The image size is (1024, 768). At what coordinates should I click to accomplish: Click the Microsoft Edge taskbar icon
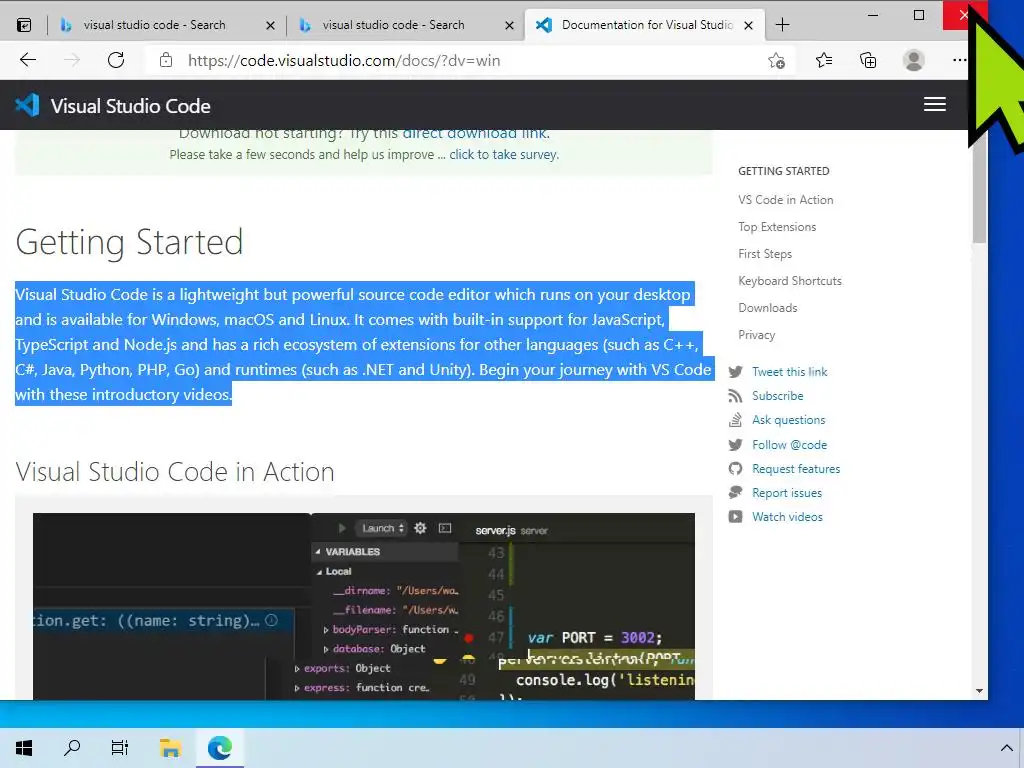click(x=219, y=748)
